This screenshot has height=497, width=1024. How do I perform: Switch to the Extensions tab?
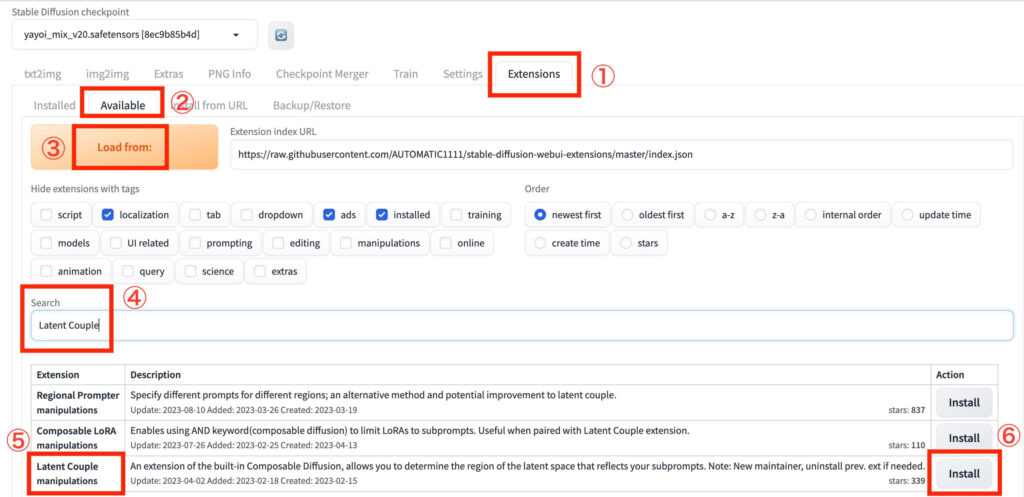tap(533, 74)
